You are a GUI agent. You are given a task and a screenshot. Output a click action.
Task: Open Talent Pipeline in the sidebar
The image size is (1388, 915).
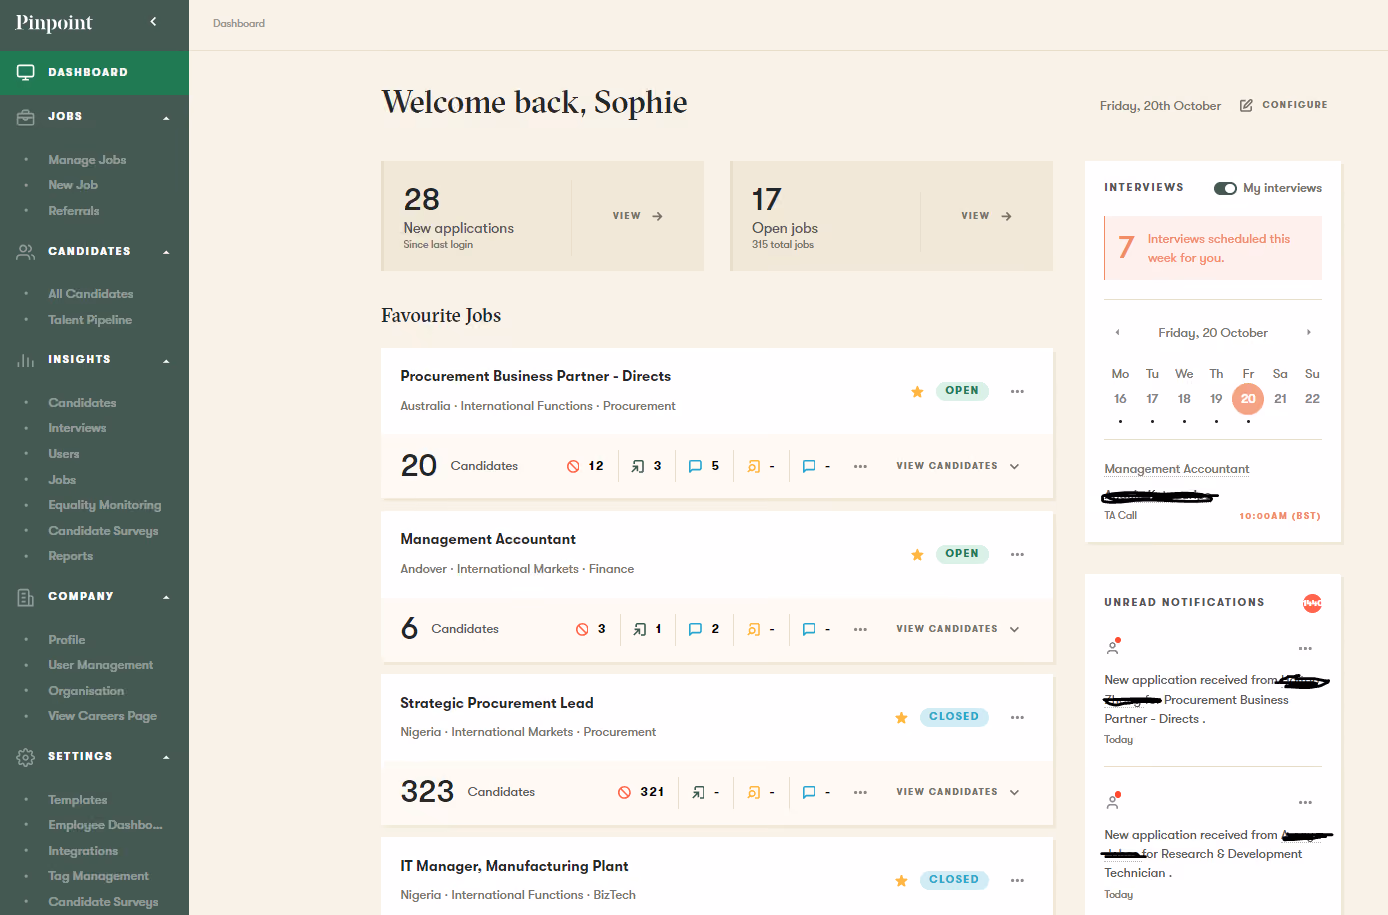click(x=90, y=320)
